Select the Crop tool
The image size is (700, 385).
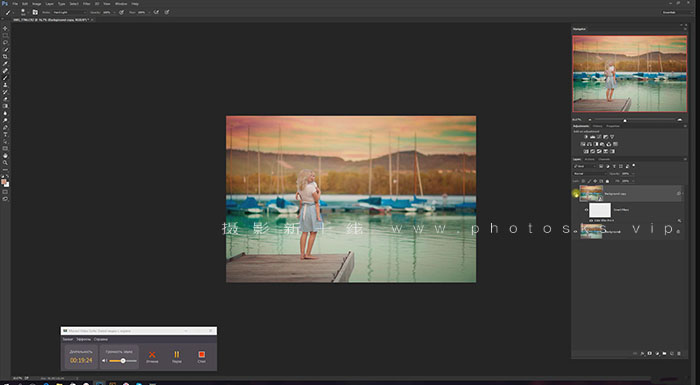point(5,57)
